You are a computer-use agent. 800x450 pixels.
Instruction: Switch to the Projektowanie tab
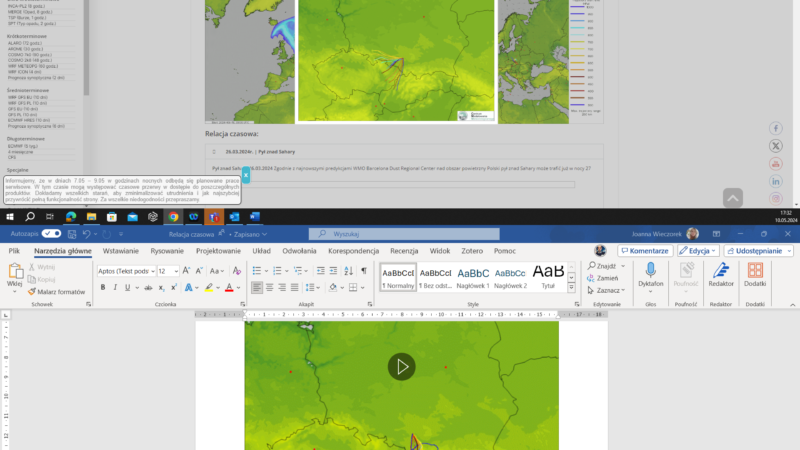[218, 251]
